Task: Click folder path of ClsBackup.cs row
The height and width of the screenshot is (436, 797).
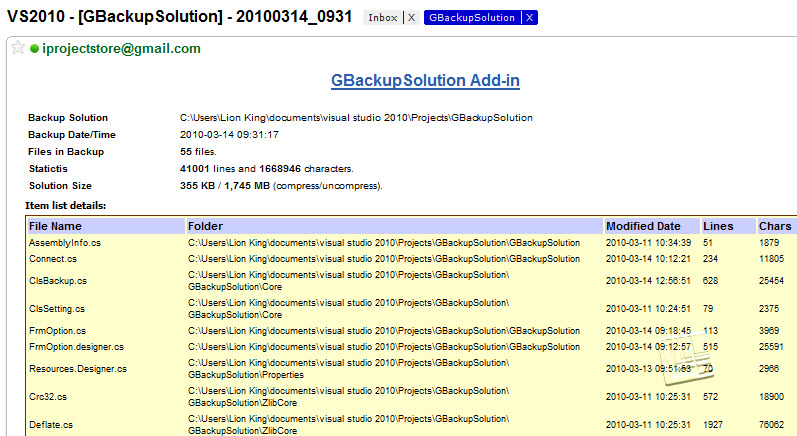Action: 349,281
